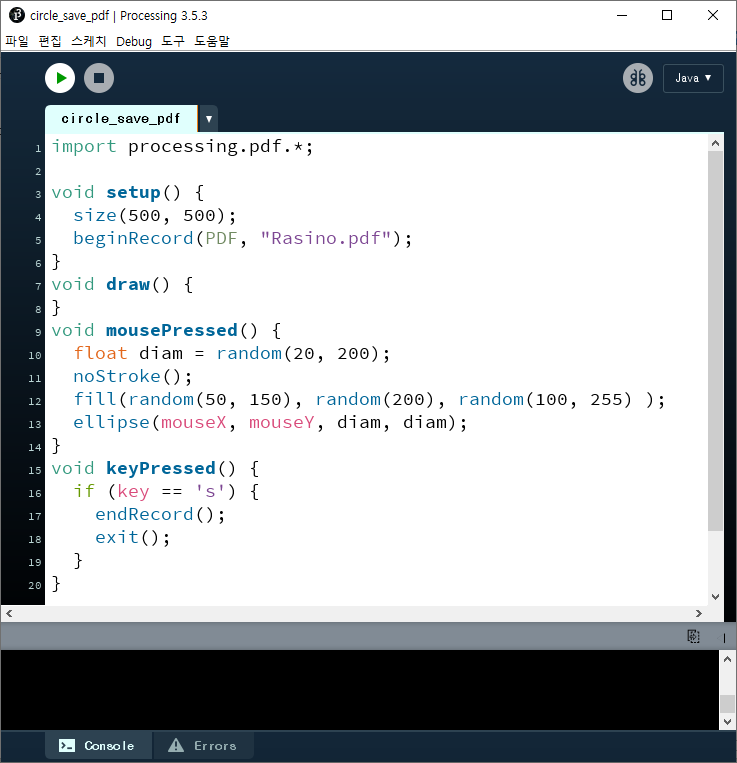
Task: Click the copy console icon
Action: (693, 636)
